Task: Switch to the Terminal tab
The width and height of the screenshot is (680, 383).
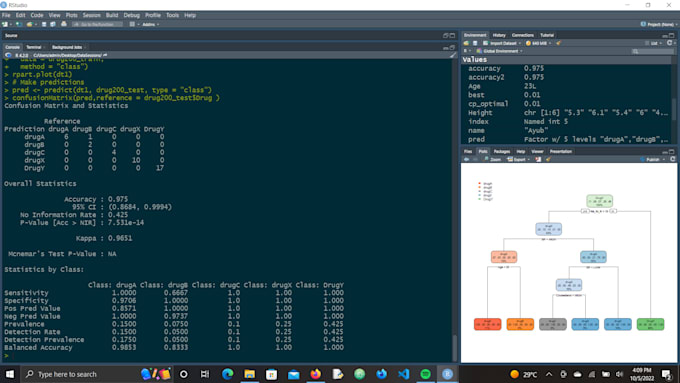Action: pos(33,47)
